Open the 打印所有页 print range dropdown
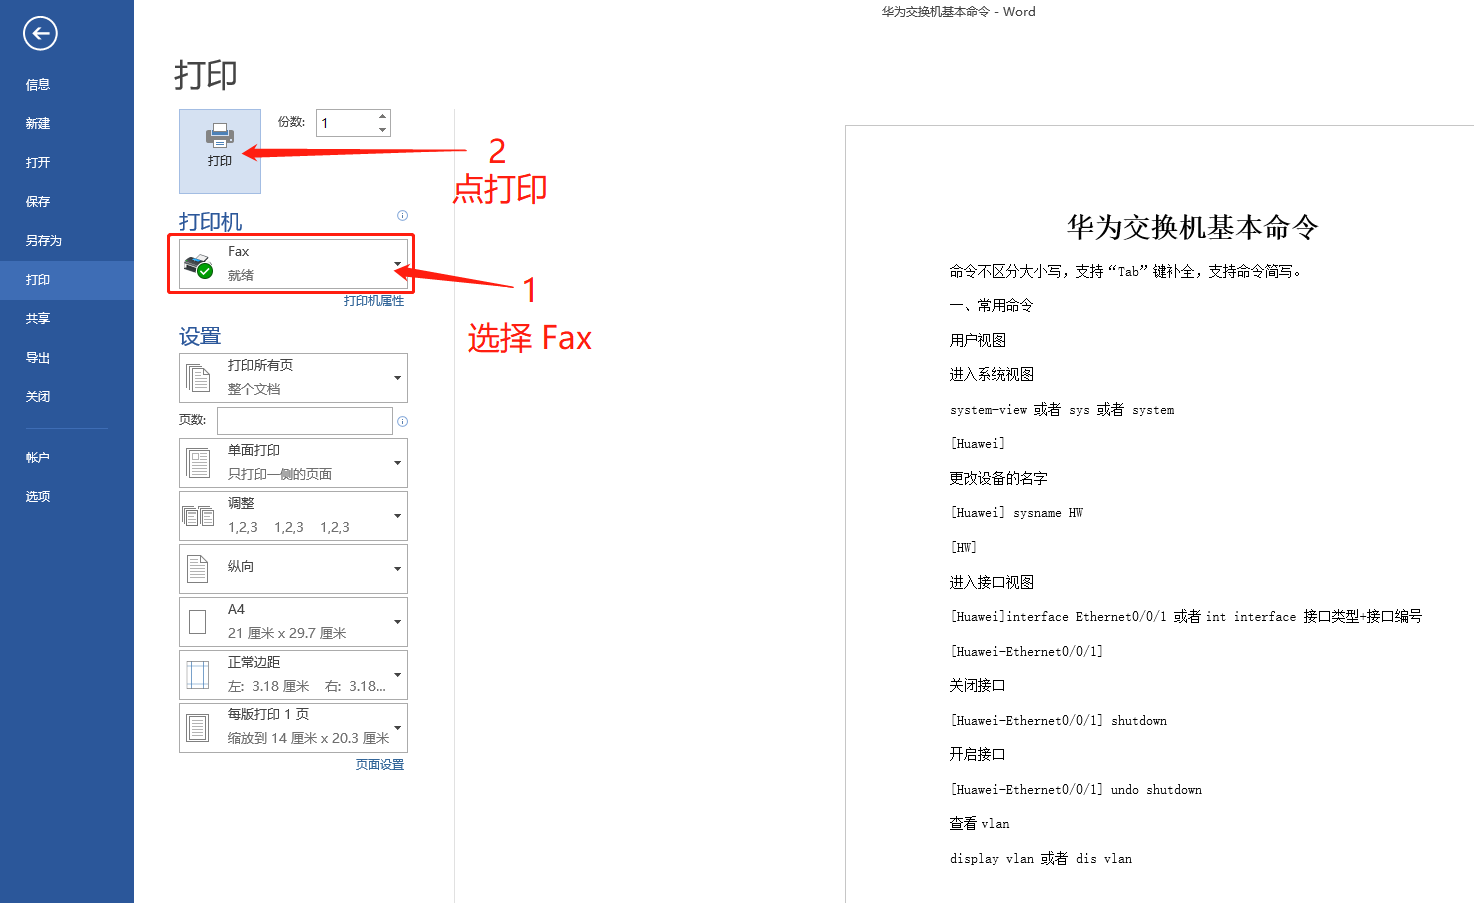 [396, 377]
